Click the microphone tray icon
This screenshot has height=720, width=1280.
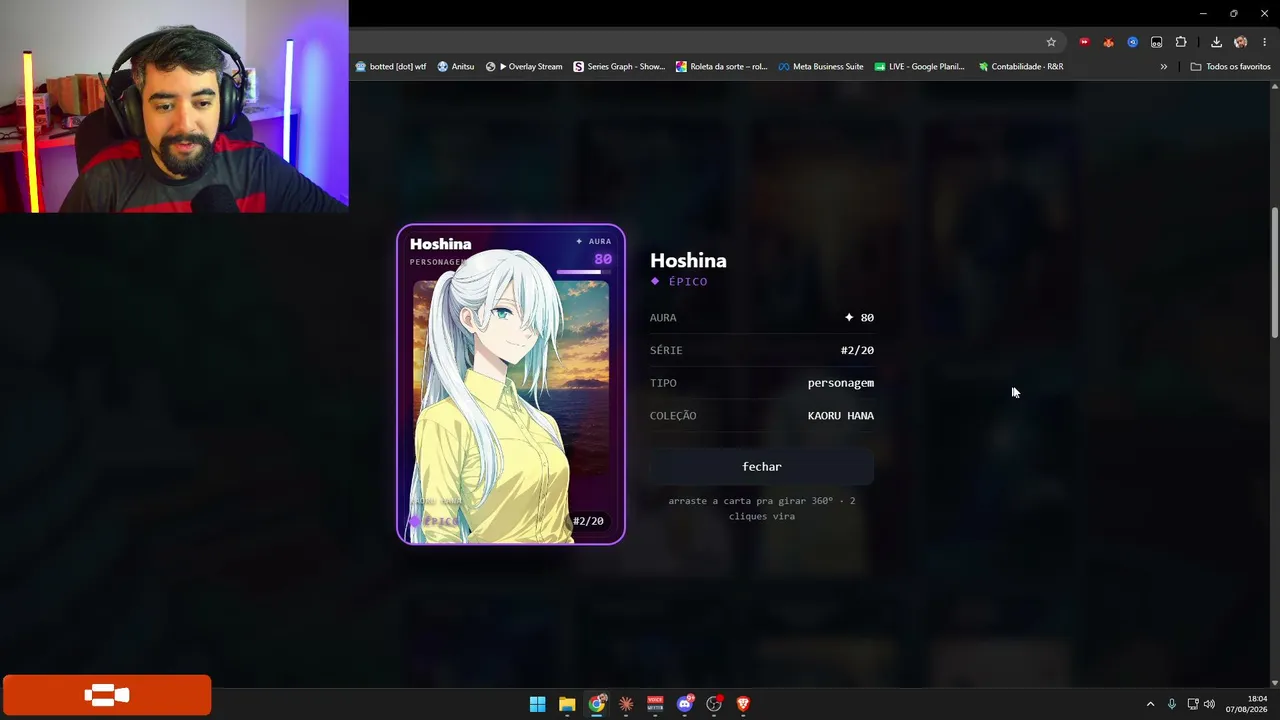1172,704
